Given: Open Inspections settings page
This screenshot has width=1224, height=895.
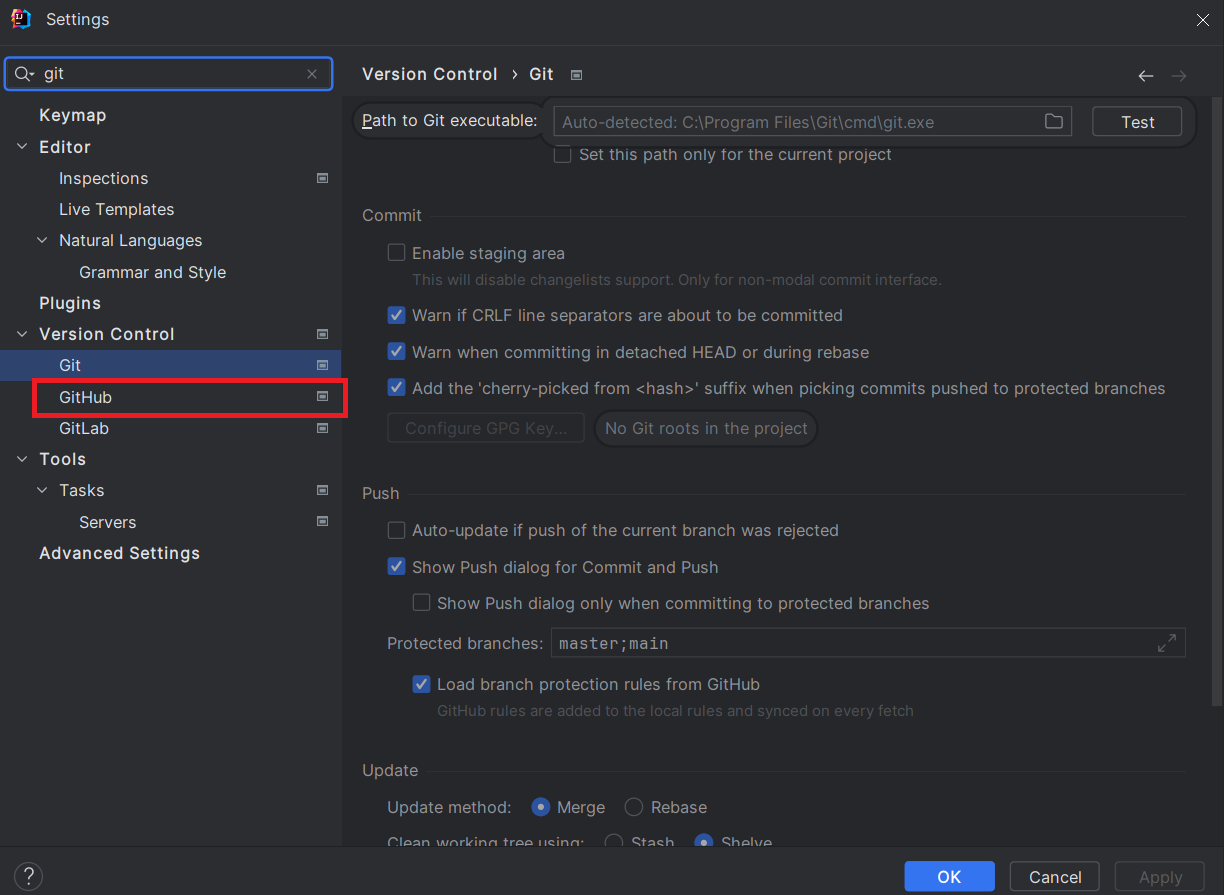Looking at the screenshot, I should (x=103, y=178).
